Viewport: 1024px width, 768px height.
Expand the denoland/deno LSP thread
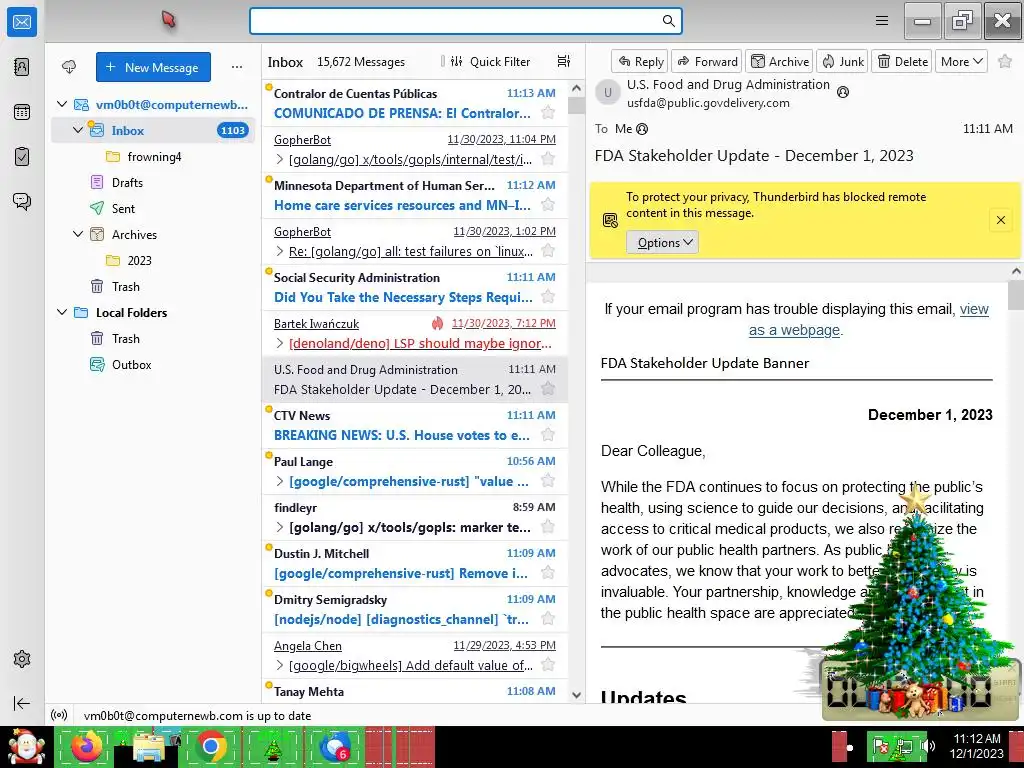(x=280, y=344)
